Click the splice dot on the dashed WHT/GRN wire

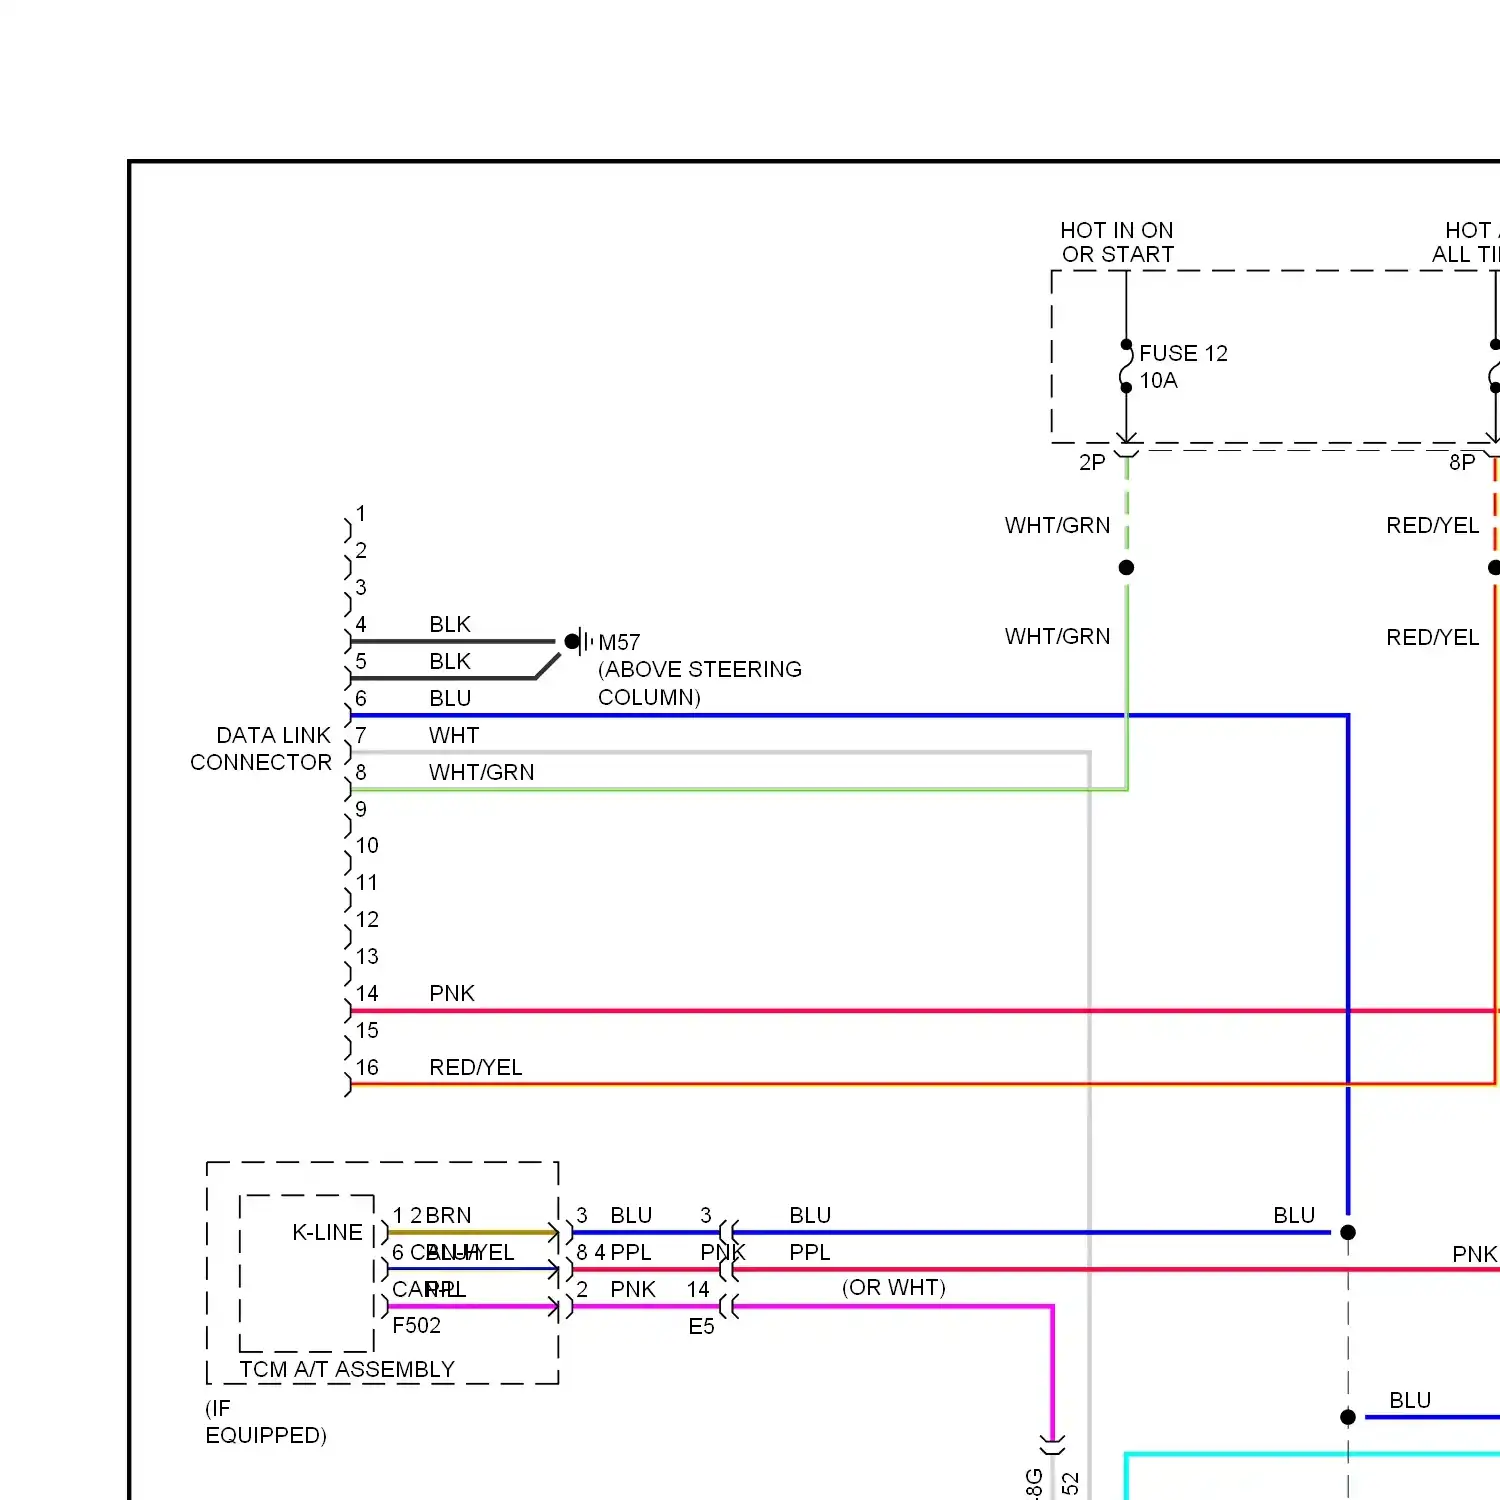tap(1126, 568)
